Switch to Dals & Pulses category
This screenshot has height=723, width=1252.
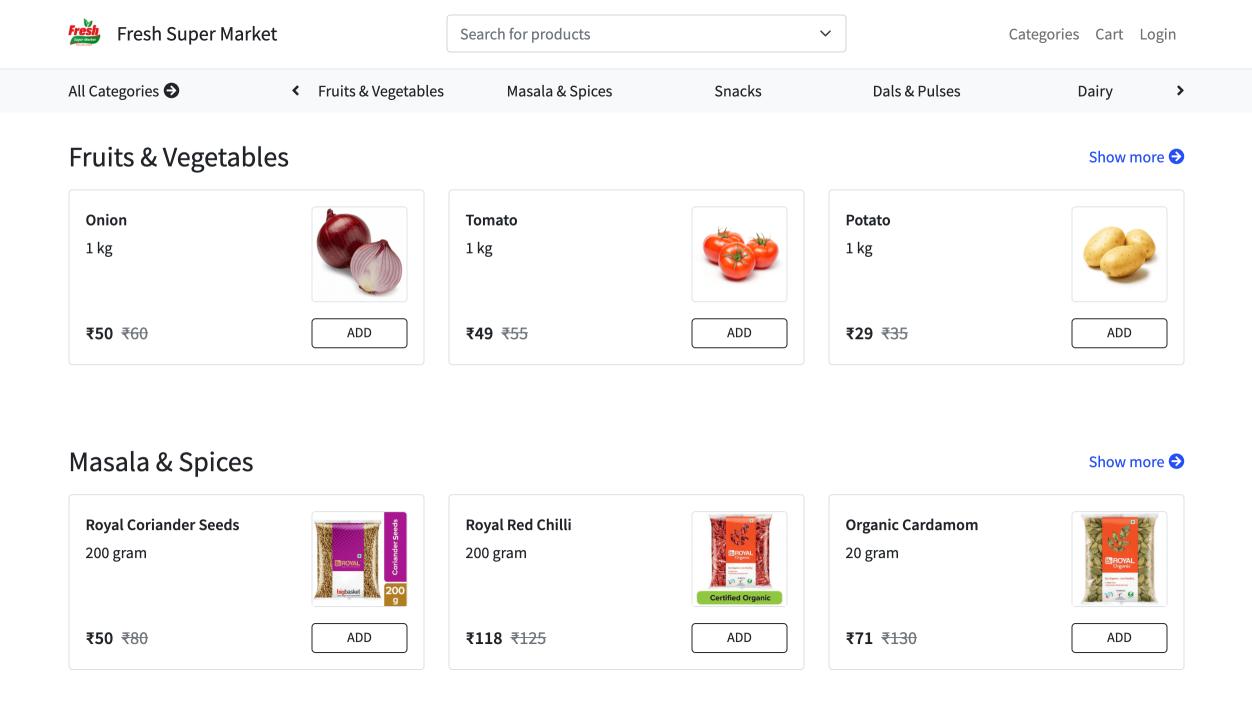[915, 90]
